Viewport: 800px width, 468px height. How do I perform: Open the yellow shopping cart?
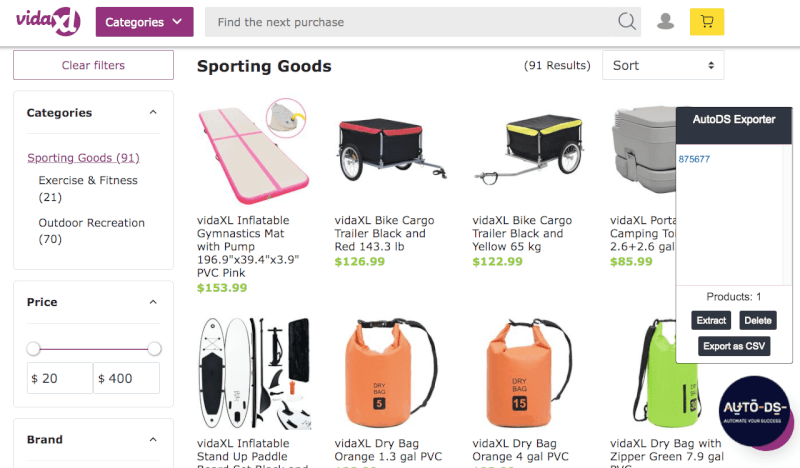(x=707, y=21)
